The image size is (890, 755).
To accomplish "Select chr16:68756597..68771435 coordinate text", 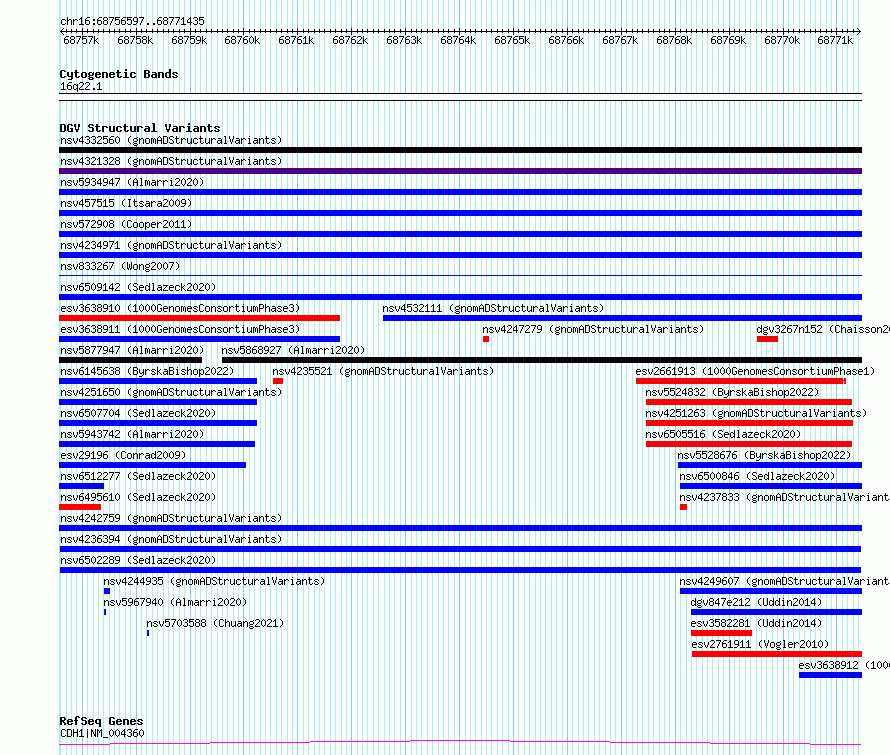I will pyautogui.click(x=132, y=21).
